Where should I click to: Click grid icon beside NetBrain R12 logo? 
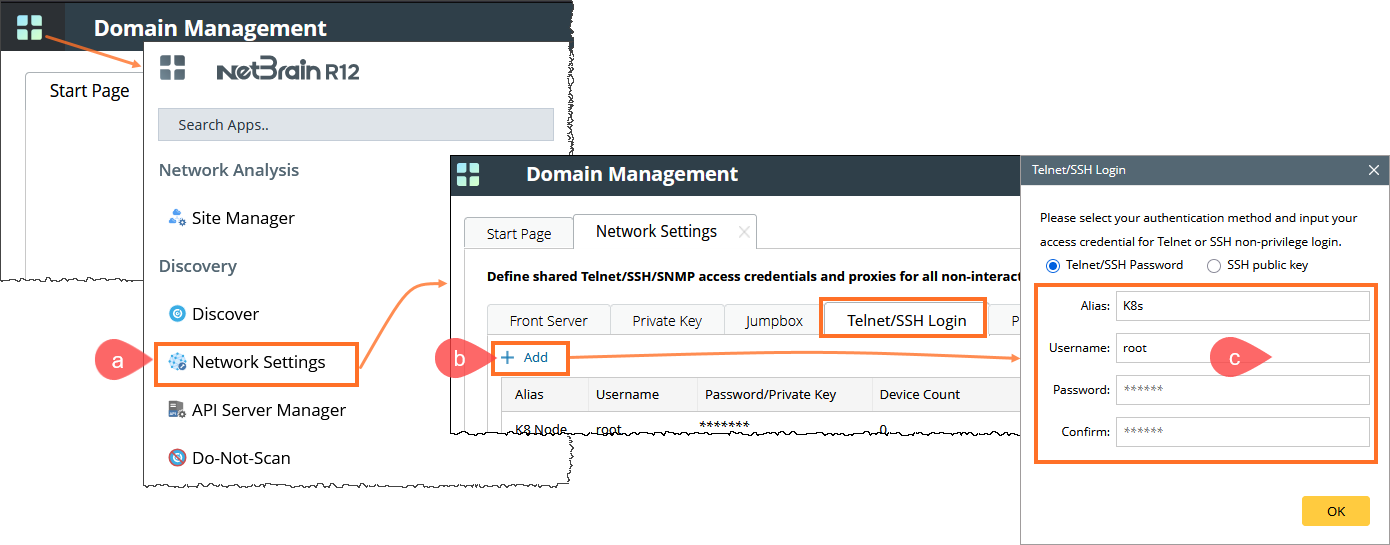coord(172,68)
